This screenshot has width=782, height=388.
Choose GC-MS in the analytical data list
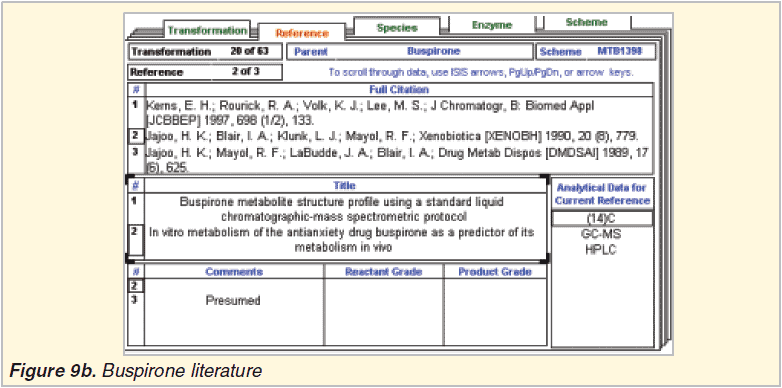coord(601,233)
